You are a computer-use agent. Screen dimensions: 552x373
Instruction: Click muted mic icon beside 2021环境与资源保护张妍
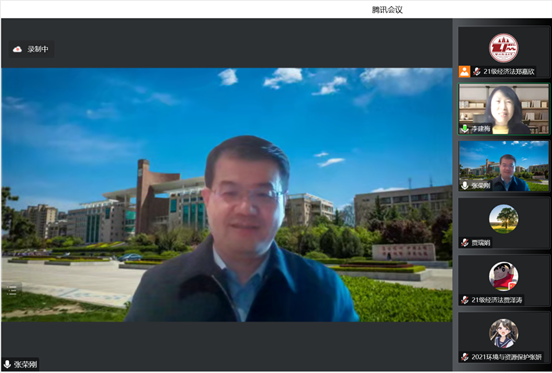[x=465, y=357]
